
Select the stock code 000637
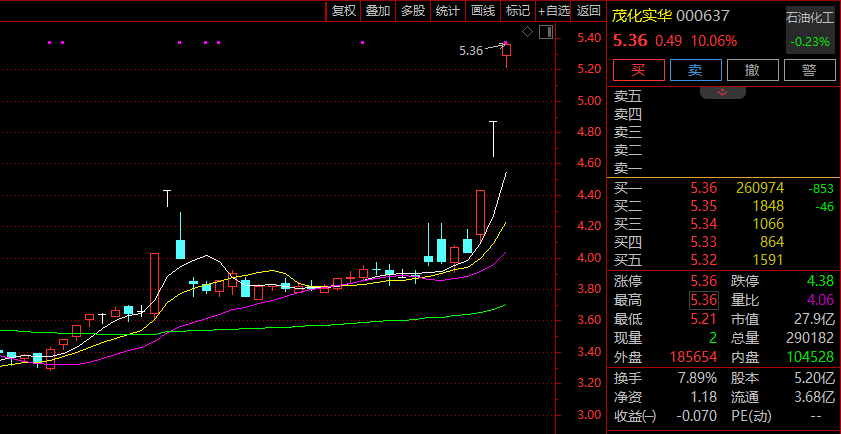(703, 16)
